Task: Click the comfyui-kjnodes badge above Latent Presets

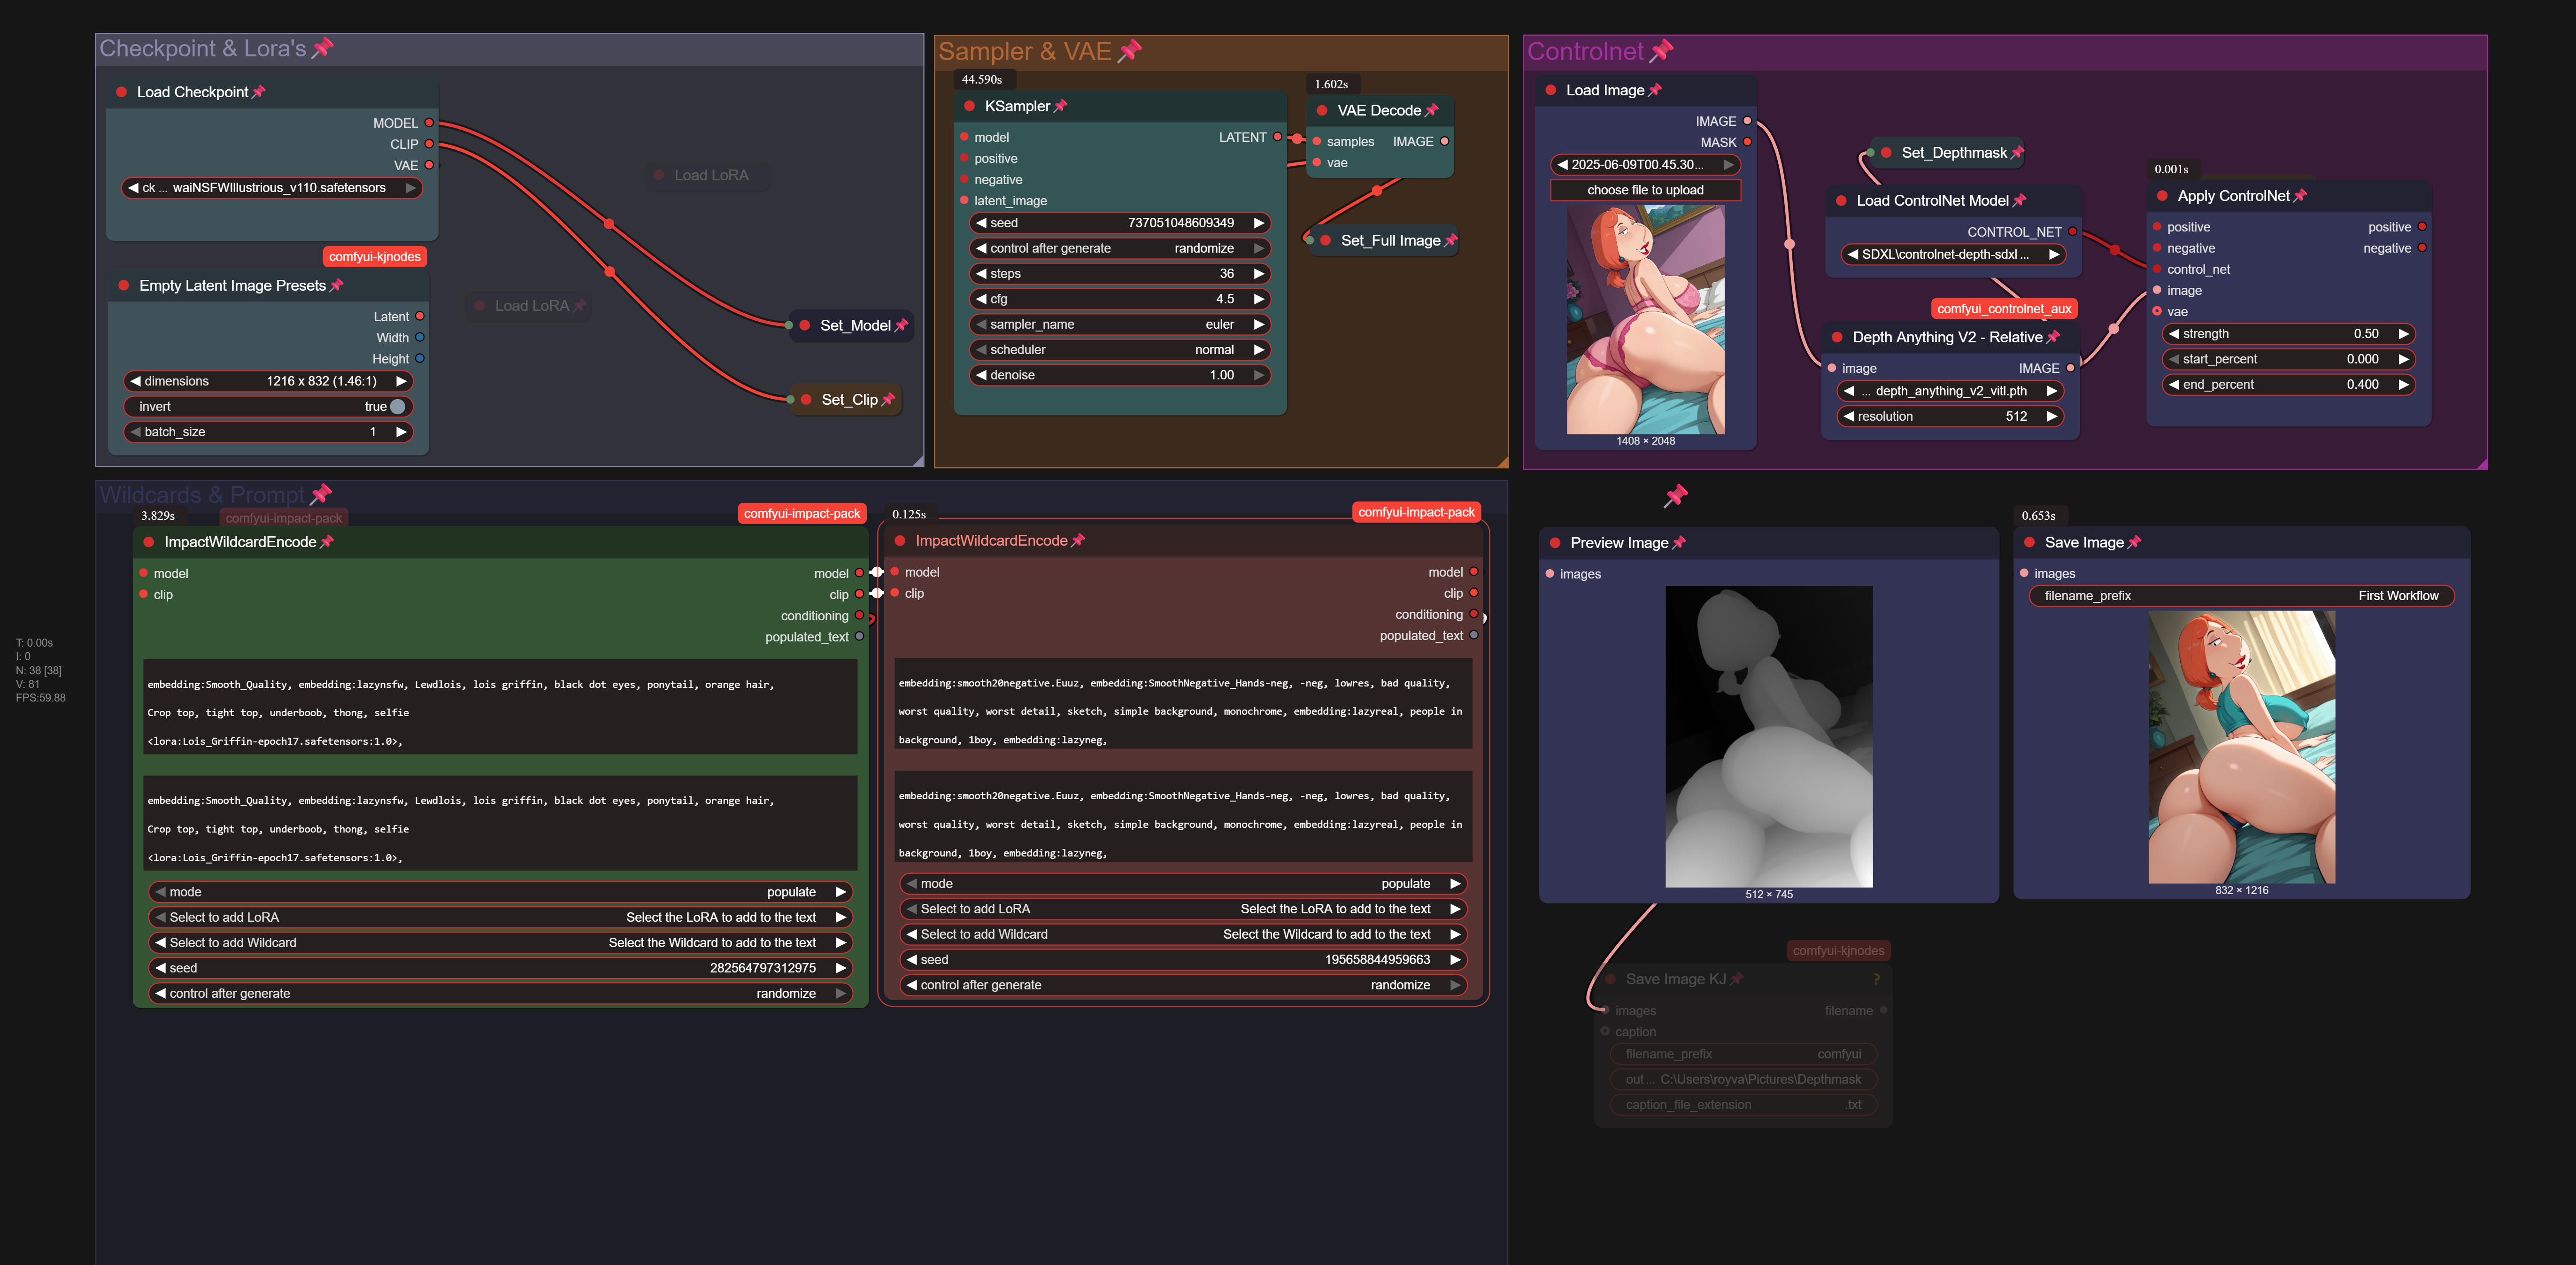Action: click(375, 257)
